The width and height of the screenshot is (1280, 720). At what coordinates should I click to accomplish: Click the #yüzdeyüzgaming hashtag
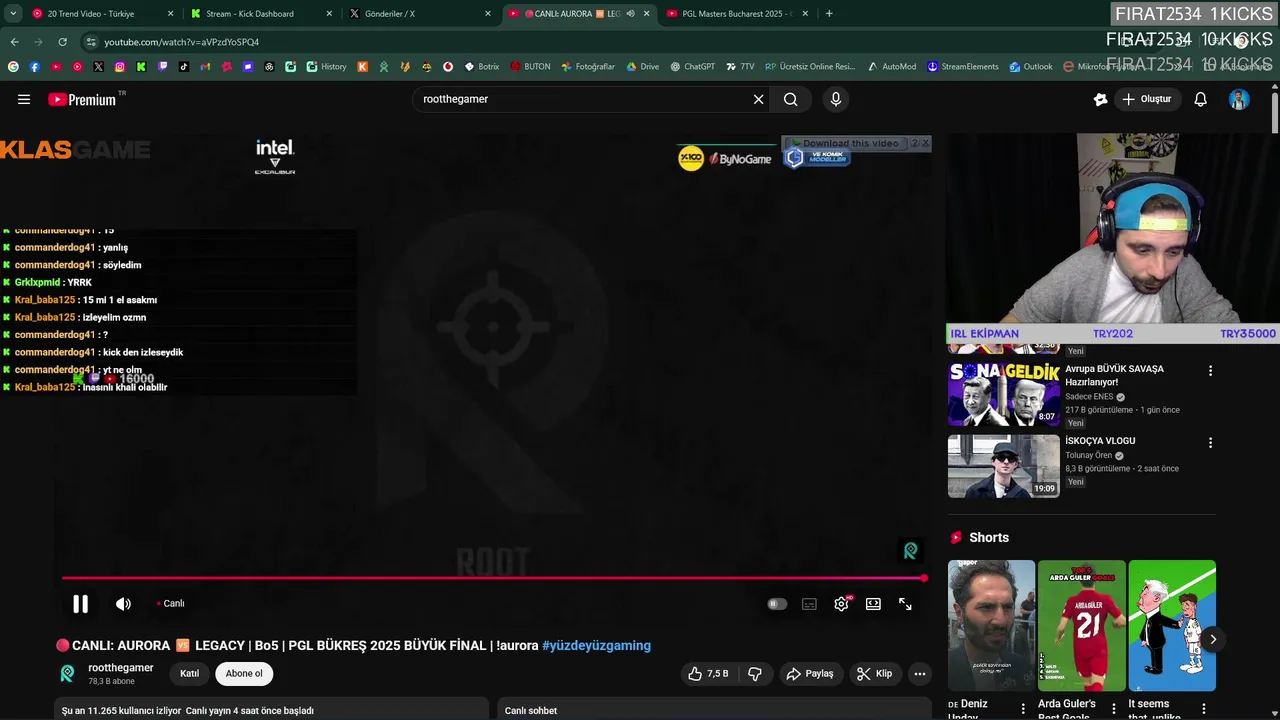[x=596, y=646]
